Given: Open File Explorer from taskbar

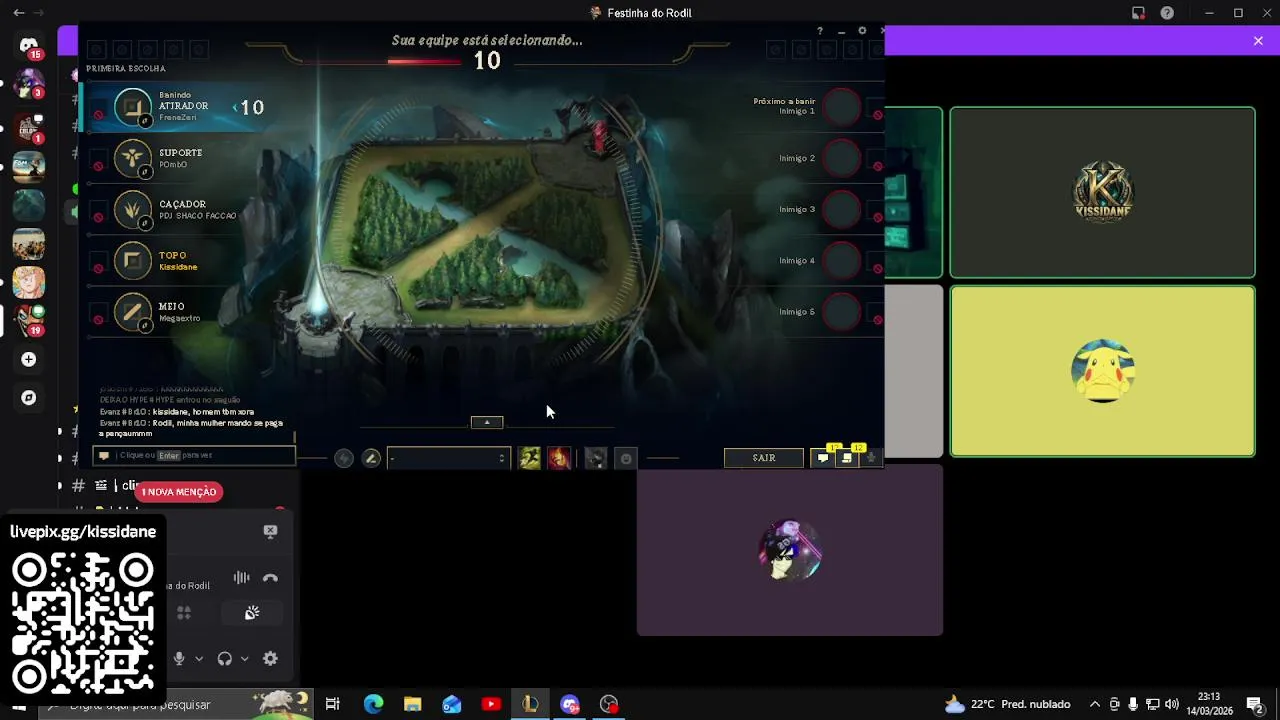Looking at the screenshot, I should click(412, 704).
